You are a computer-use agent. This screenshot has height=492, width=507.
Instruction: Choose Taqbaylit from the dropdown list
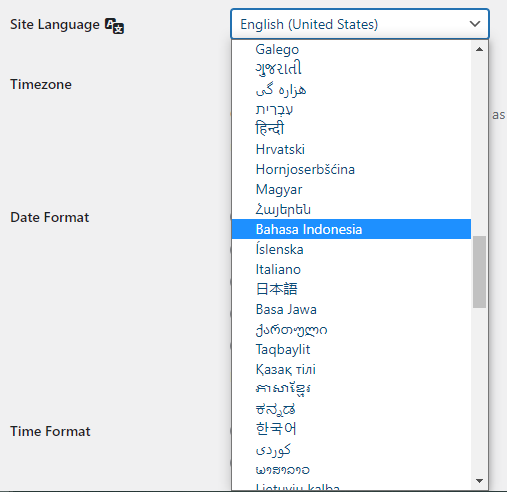tap(351, 349)
